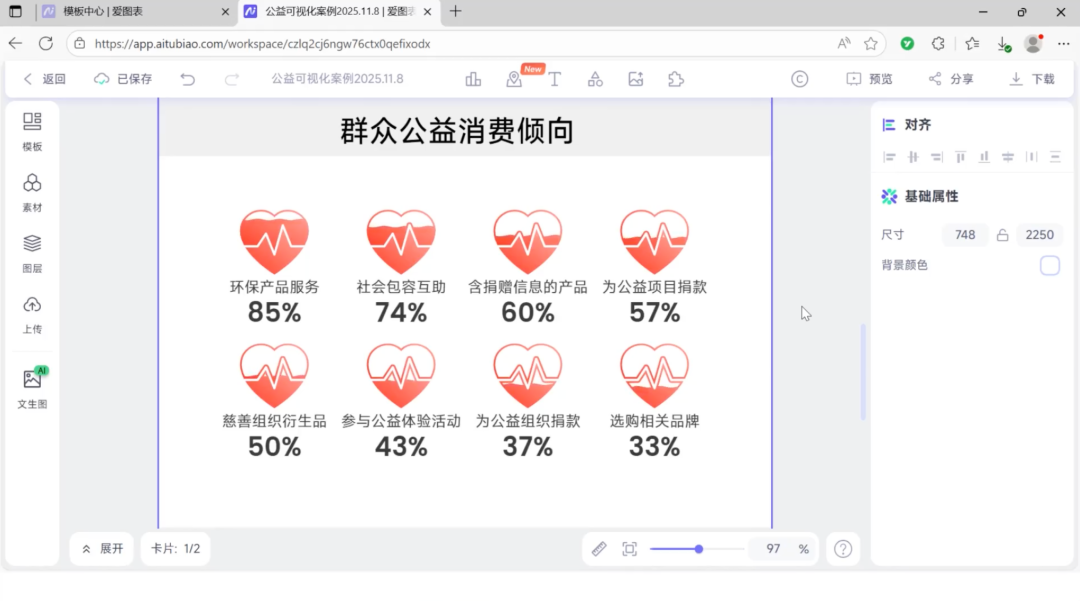Click the 分享 share button
1080x601 pixels.
[950, 79]
